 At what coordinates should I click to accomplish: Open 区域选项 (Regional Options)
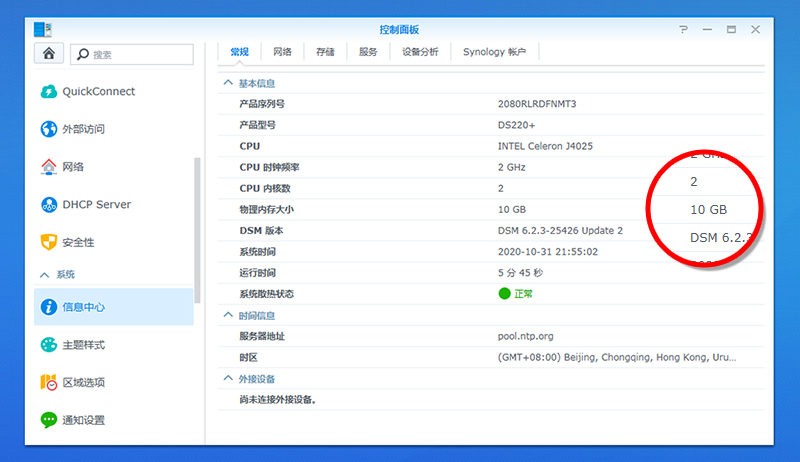tap(83, 383)
